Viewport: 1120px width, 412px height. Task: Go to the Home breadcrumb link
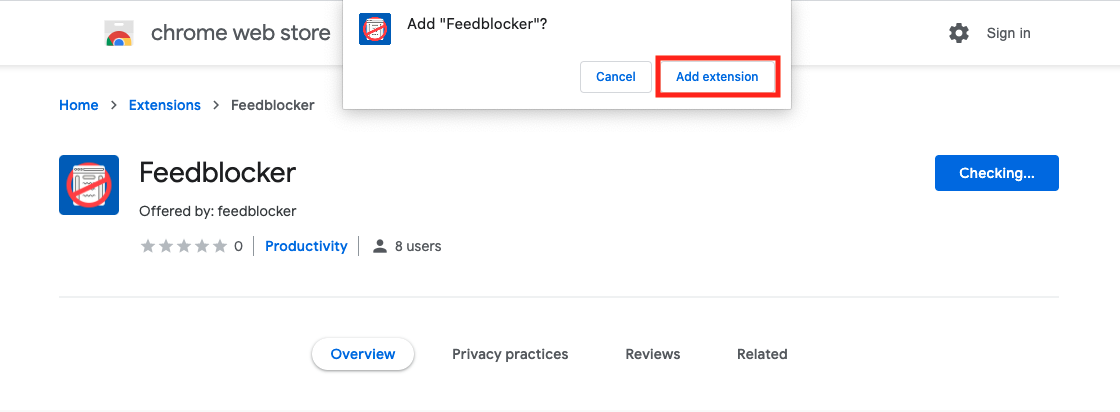(79, 105)
